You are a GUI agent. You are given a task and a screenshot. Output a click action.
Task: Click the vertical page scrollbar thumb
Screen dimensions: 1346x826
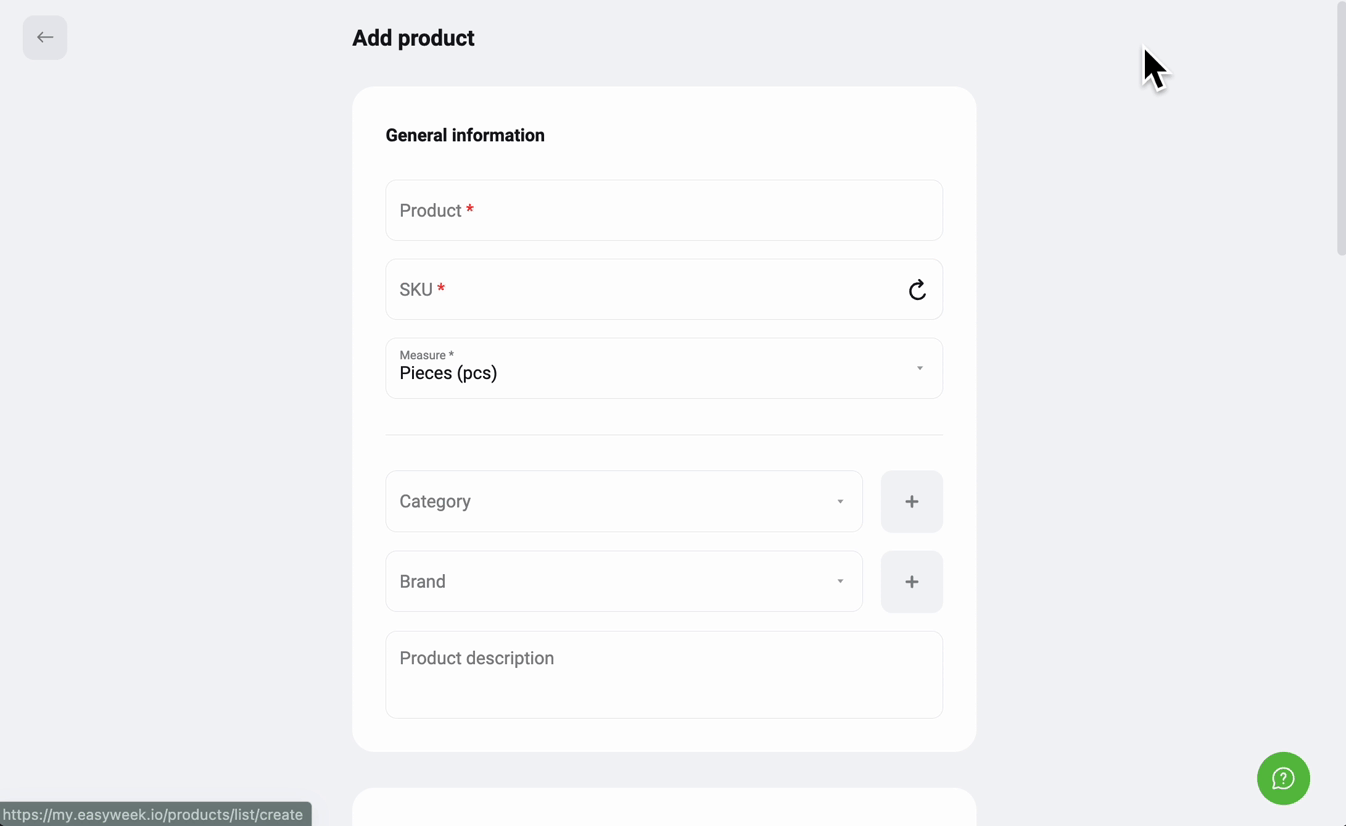pyautogui.click(x=1341, y=128)
